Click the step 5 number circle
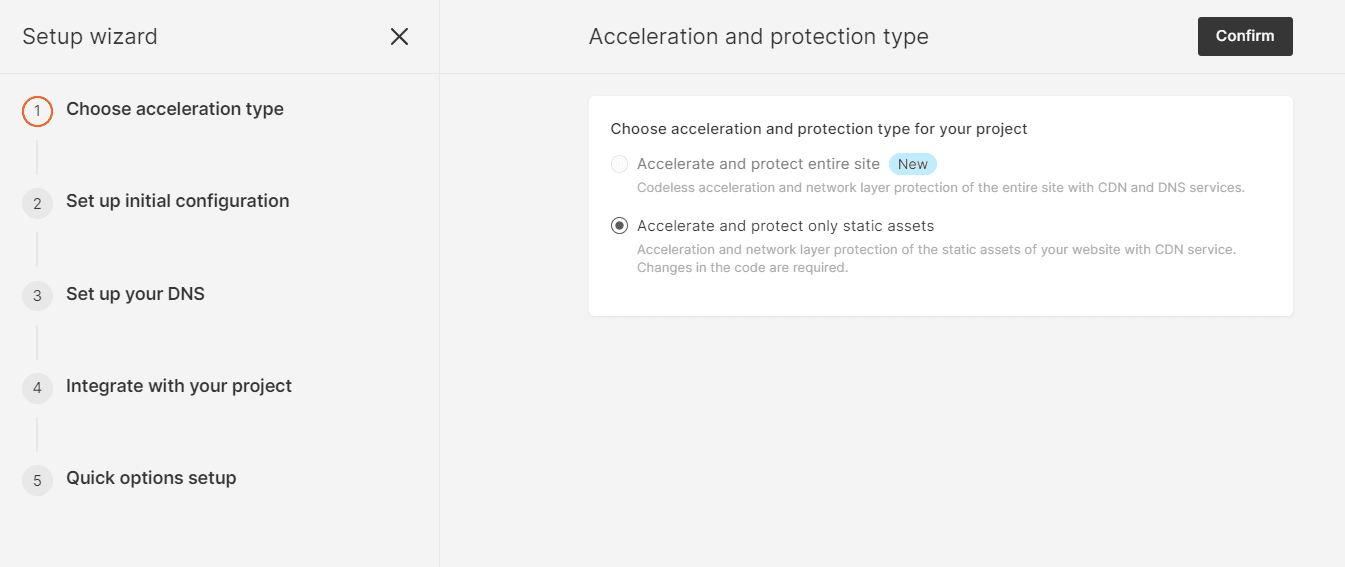The height and width of the screenshot is (567, 1345). pos(37,481)
